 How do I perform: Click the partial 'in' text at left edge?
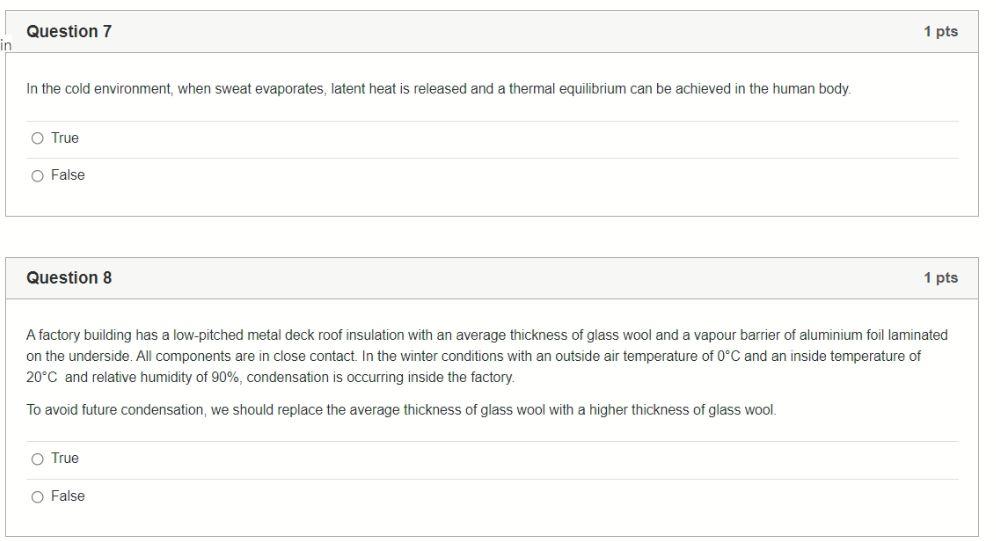coord(6,46)
